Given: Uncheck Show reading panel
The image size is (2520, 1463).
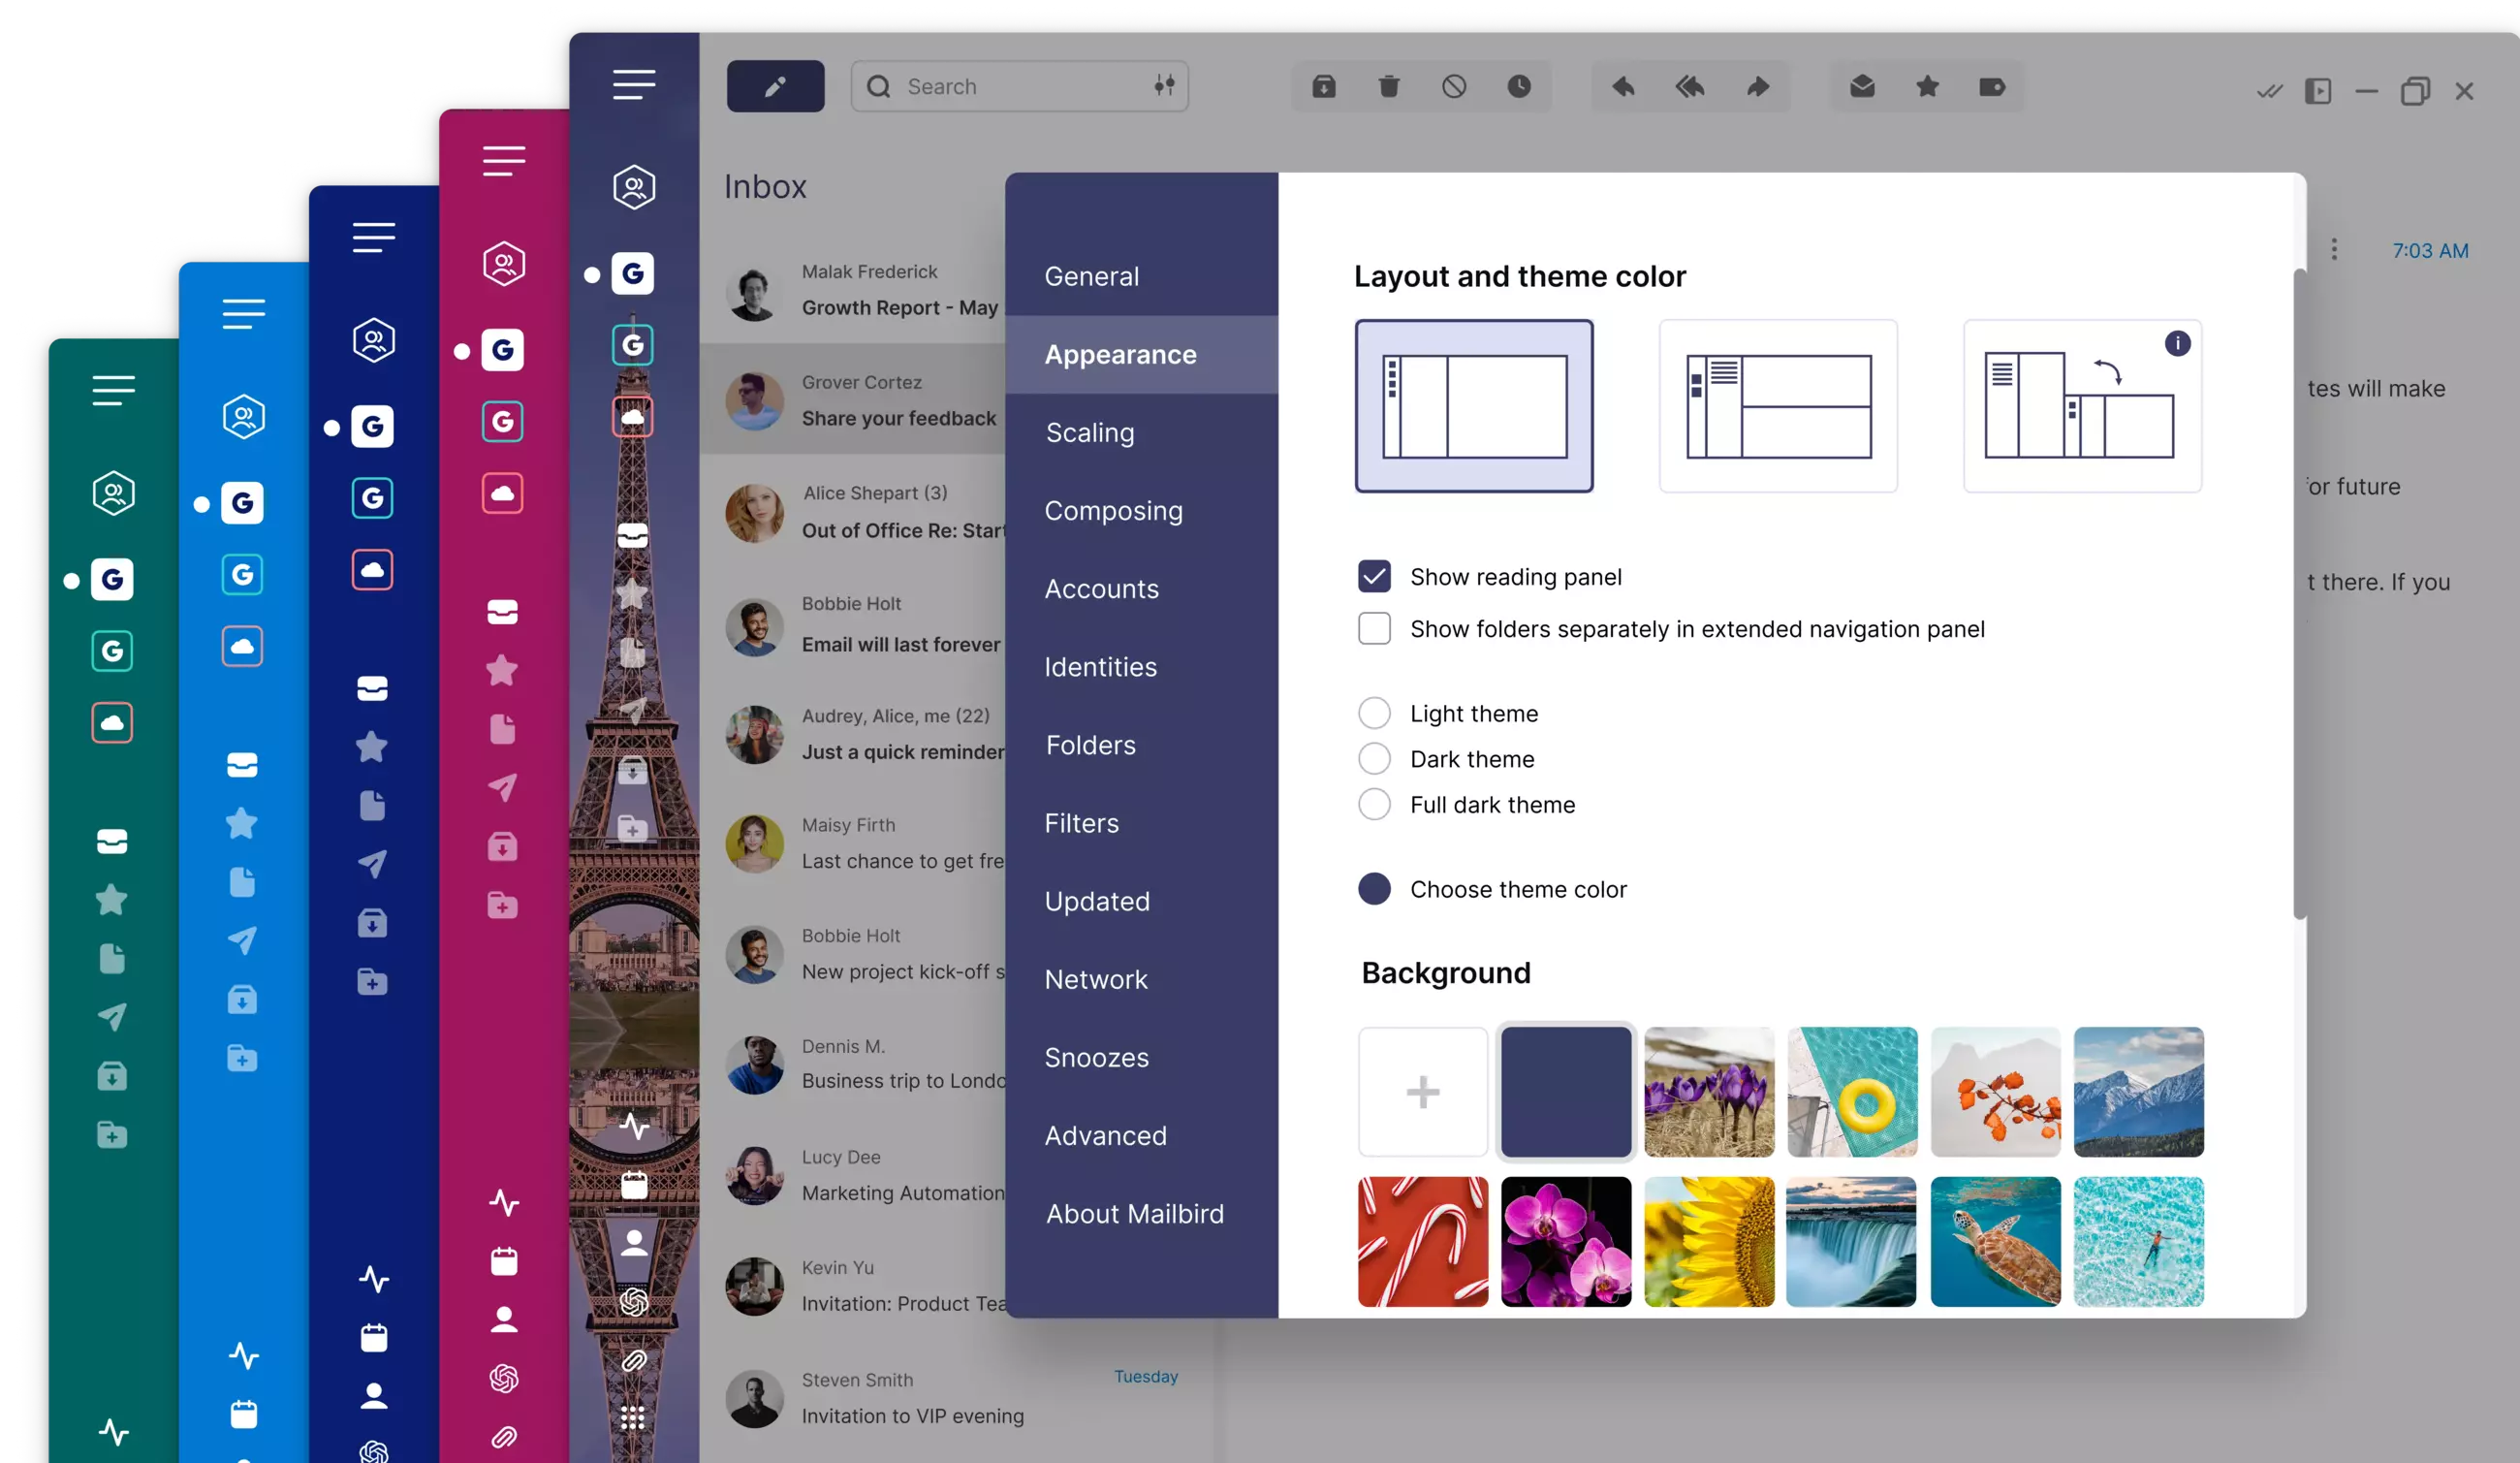Looking at the screenshot, I should (x=1374, y=576).
